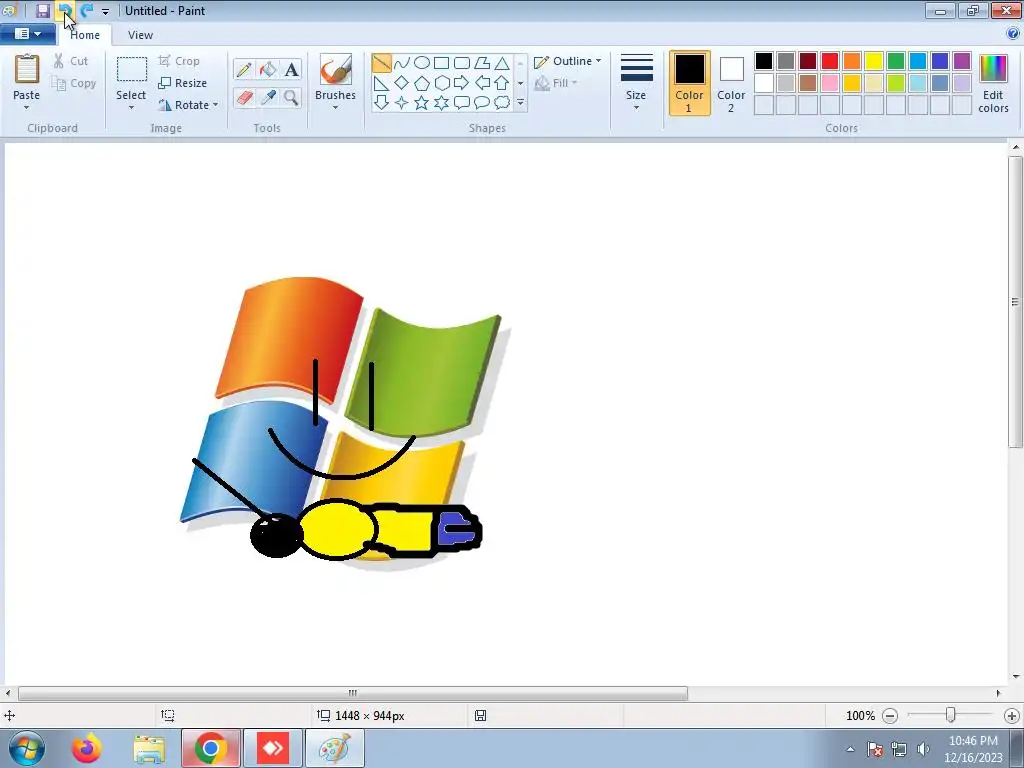Expand the Paste dropdown arrow
This screenshot has height=768, width=1024.
(26, 108)
